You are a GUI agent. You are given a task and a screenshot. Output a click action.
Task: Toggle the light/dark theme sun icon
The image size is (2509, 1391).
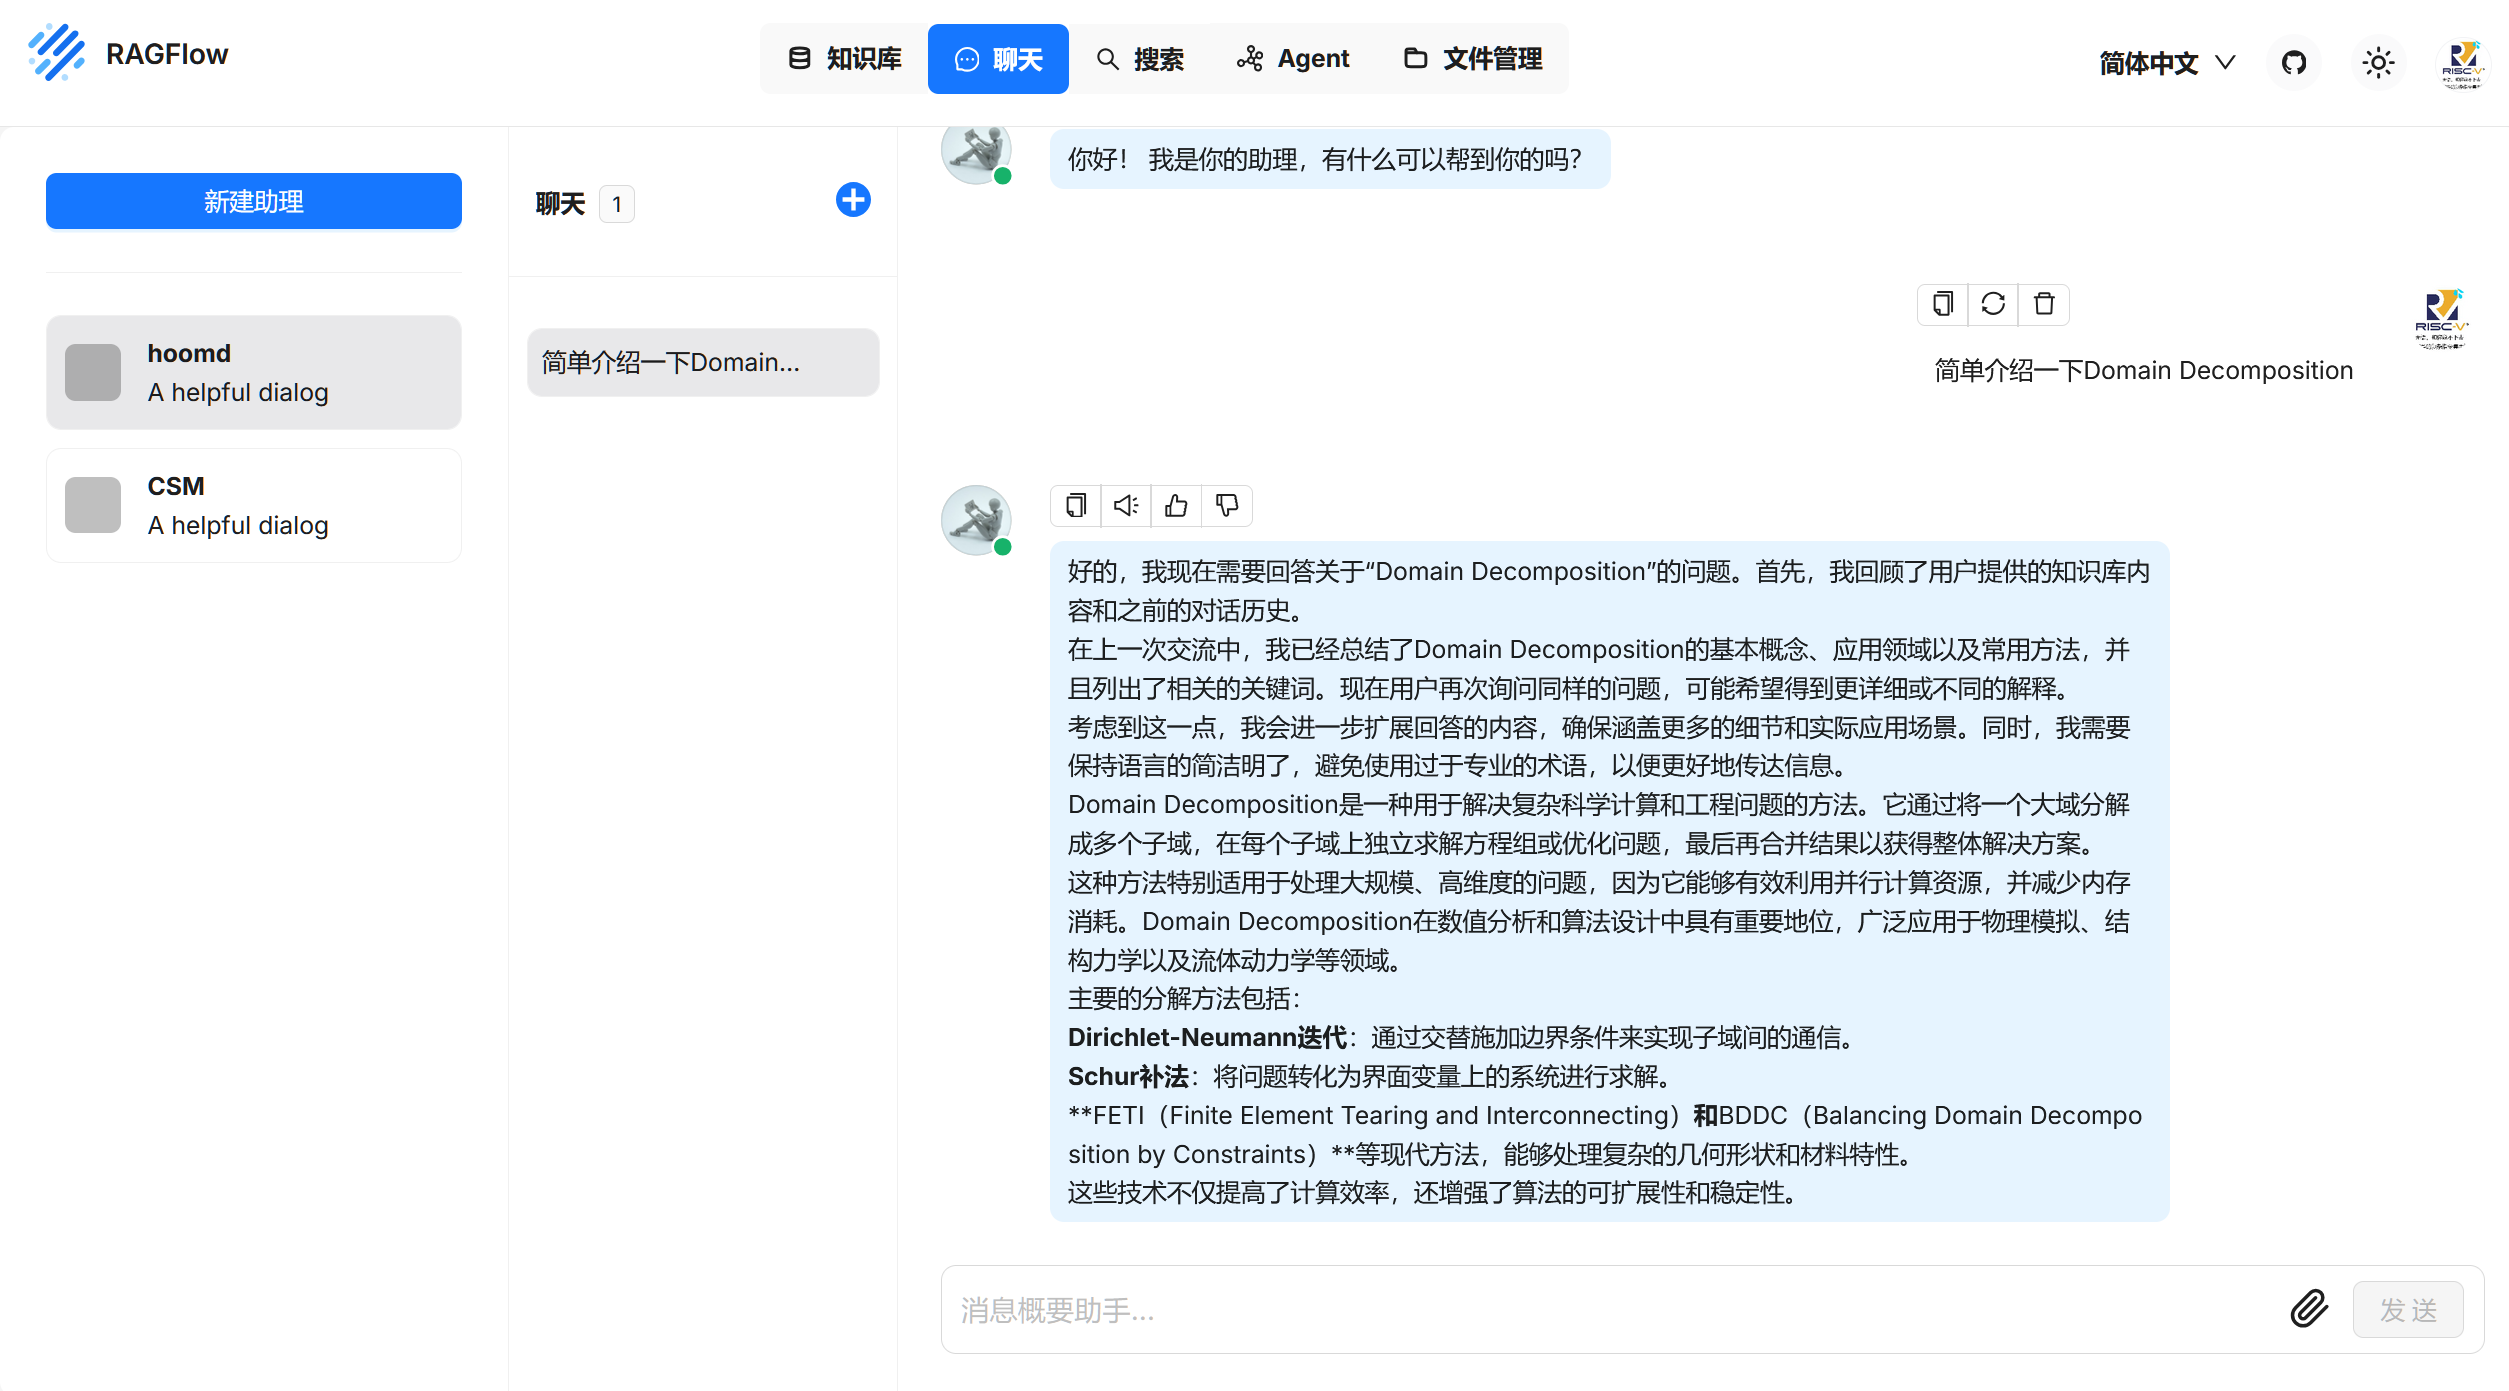pyautogui.click(x=2378, y=63)
